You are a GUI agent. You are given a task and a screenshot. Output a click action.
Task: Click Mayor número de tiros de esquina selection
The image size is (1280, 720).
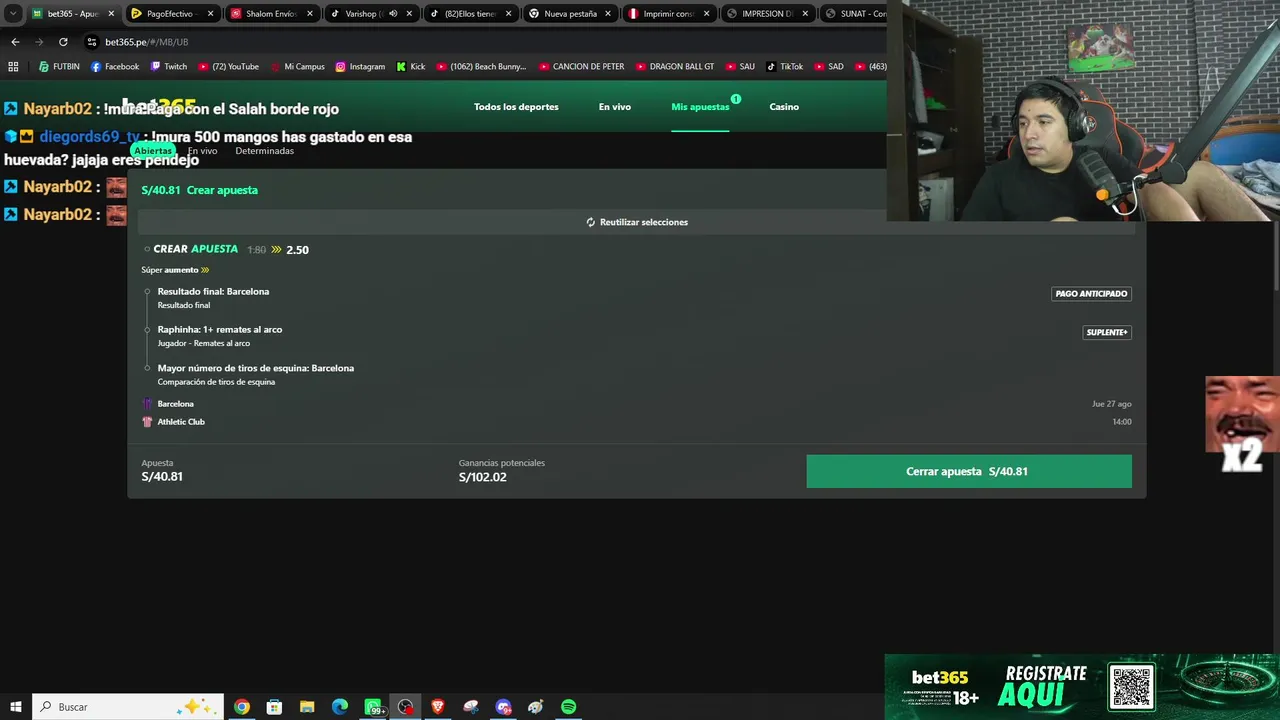[x=256, y=368]
